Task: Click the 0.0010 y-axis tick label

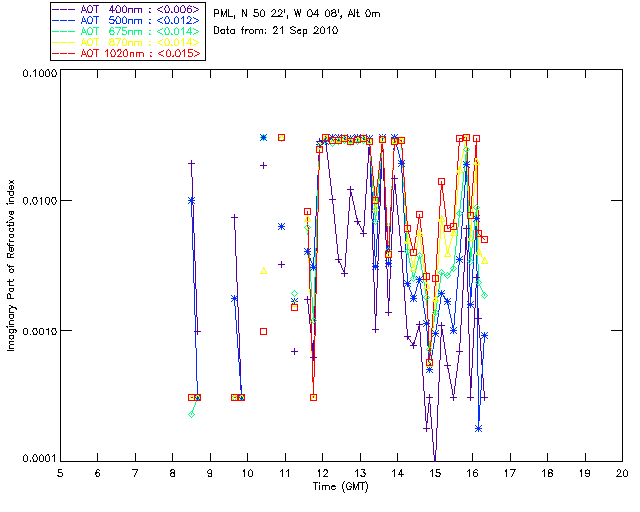Action: pos(40,331)
